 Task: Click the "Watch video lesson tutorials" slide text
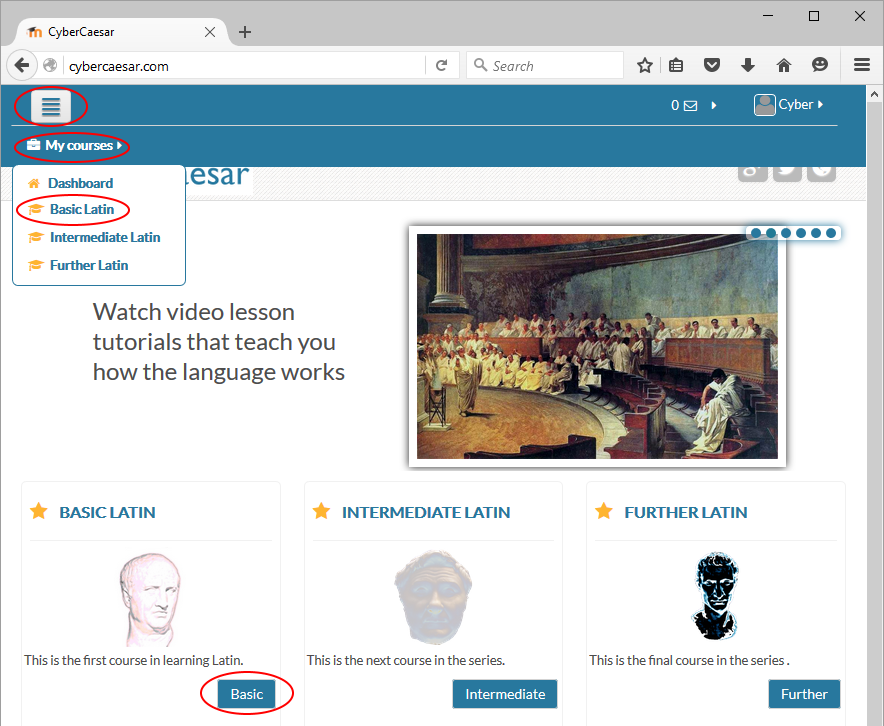[x=219, y=342]
